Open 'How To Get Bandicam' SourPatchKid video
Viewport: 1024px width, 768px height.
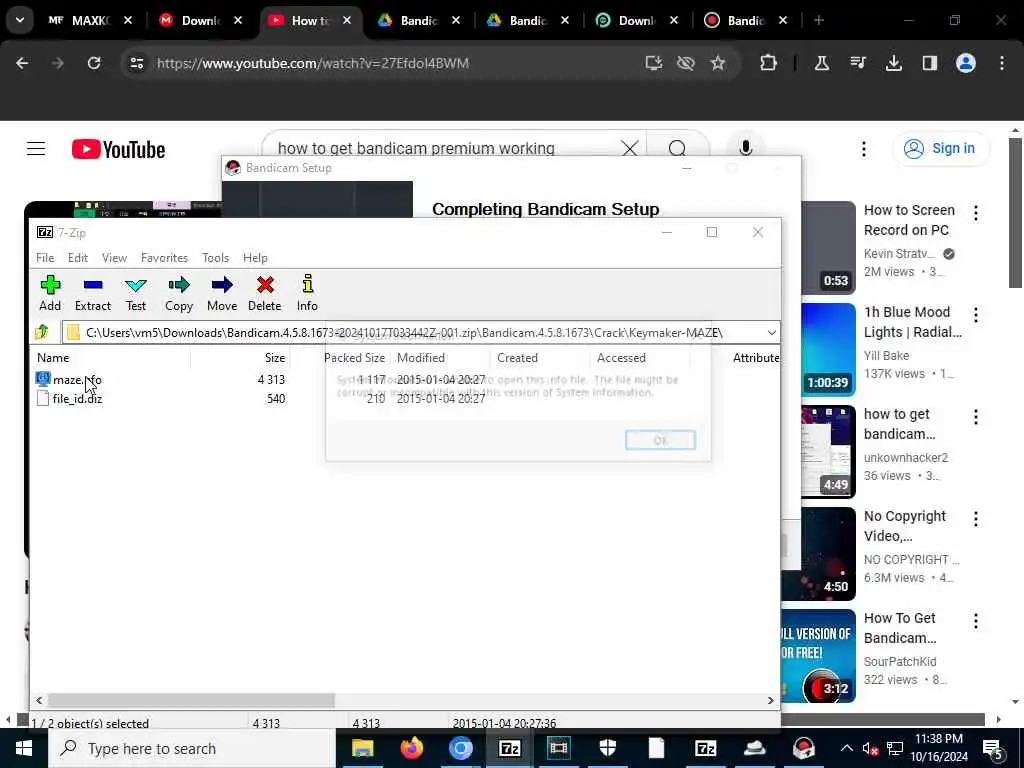tap(900, 628)
